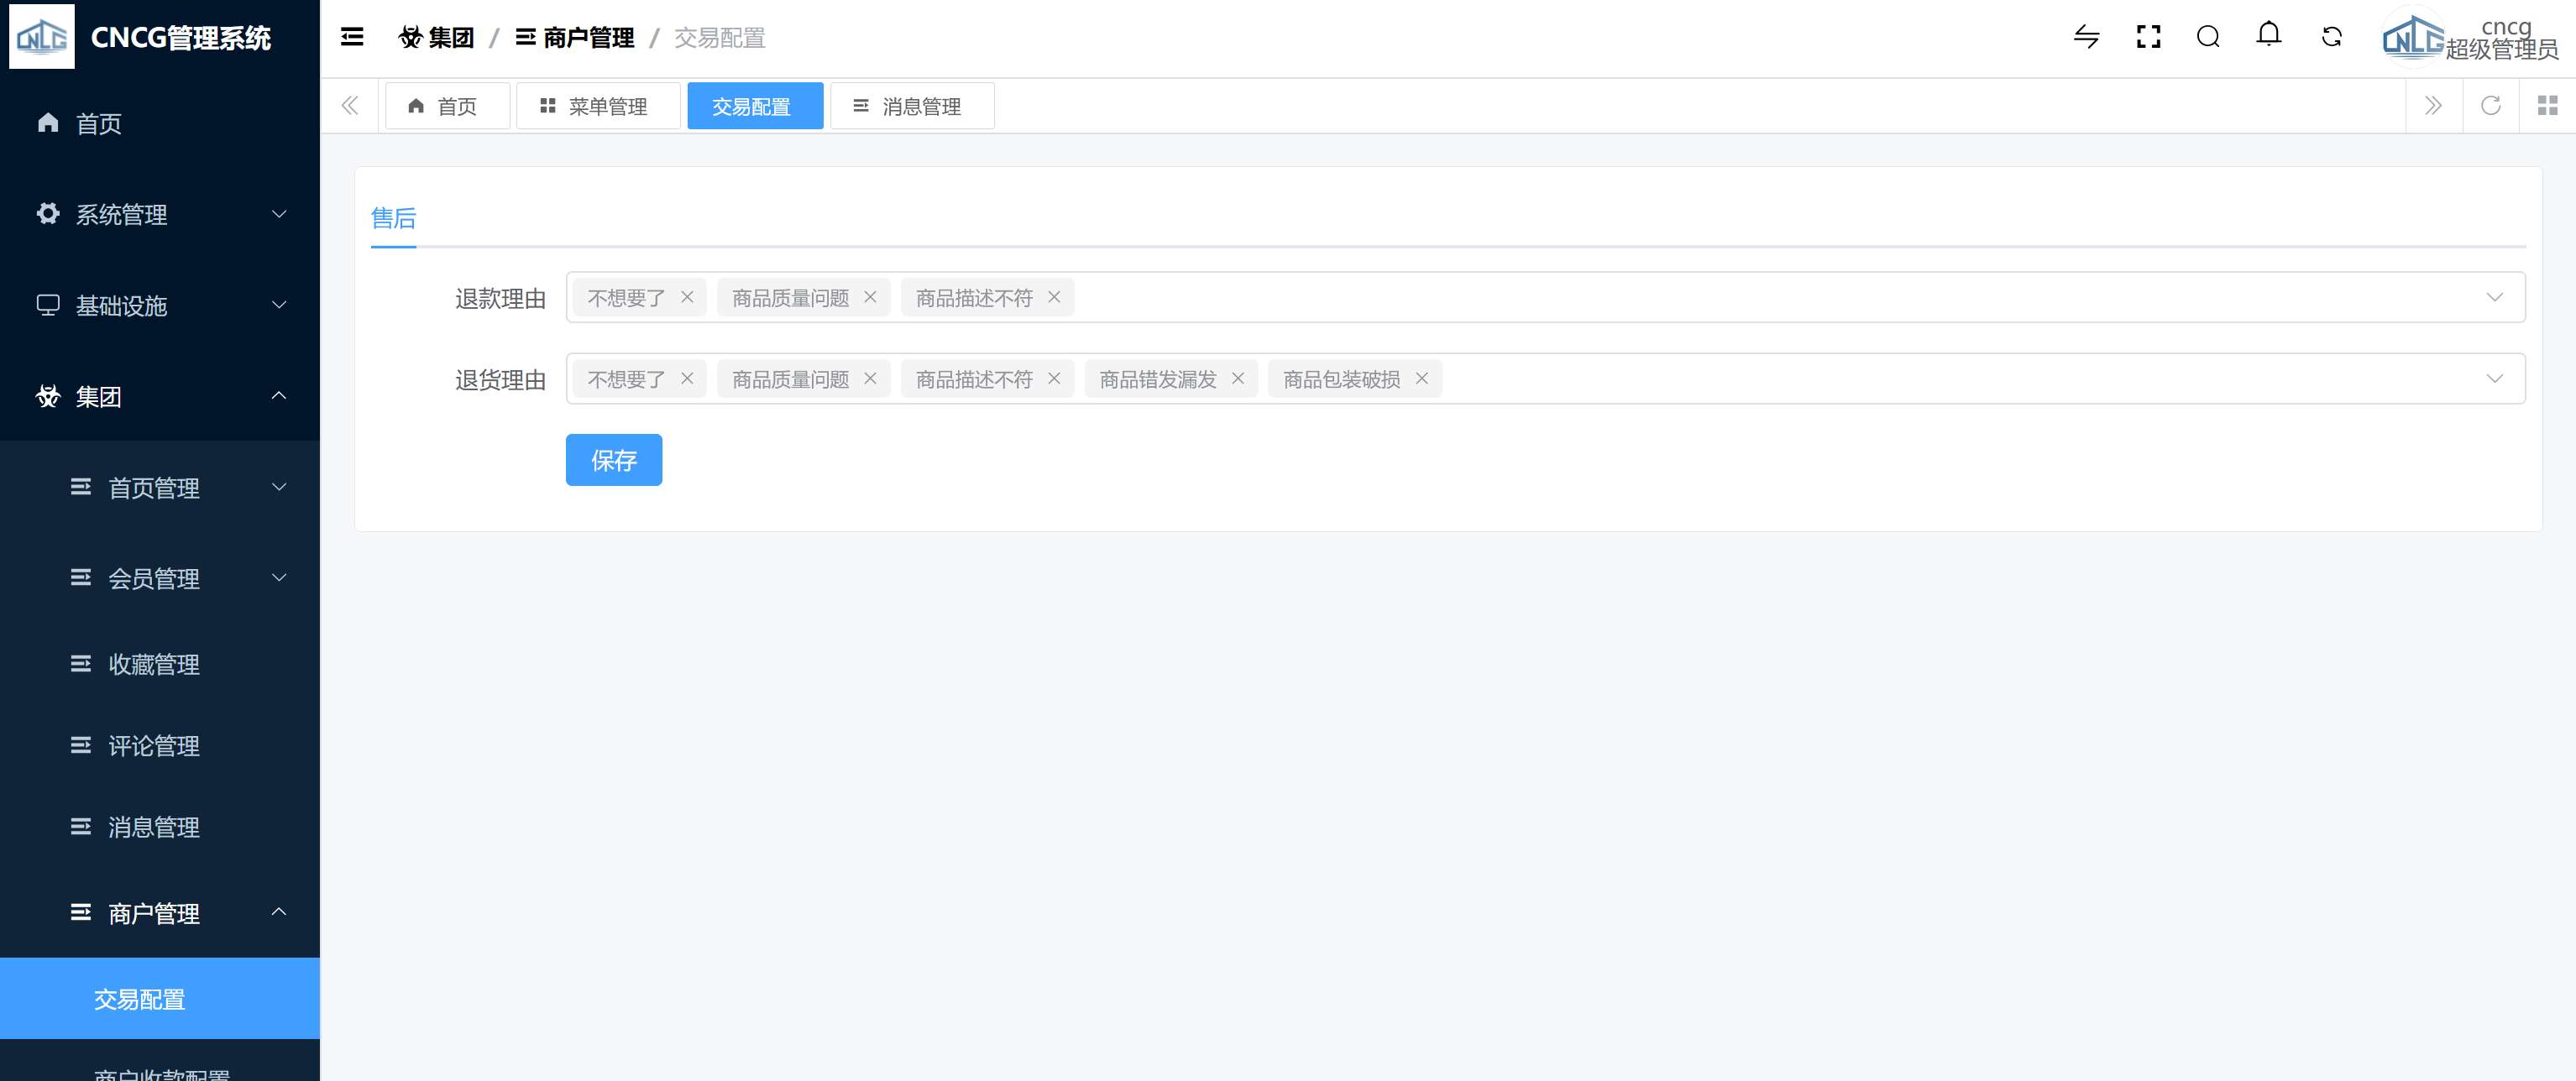
Task: Open the tab grid options icon
Action: (2547, 106)
